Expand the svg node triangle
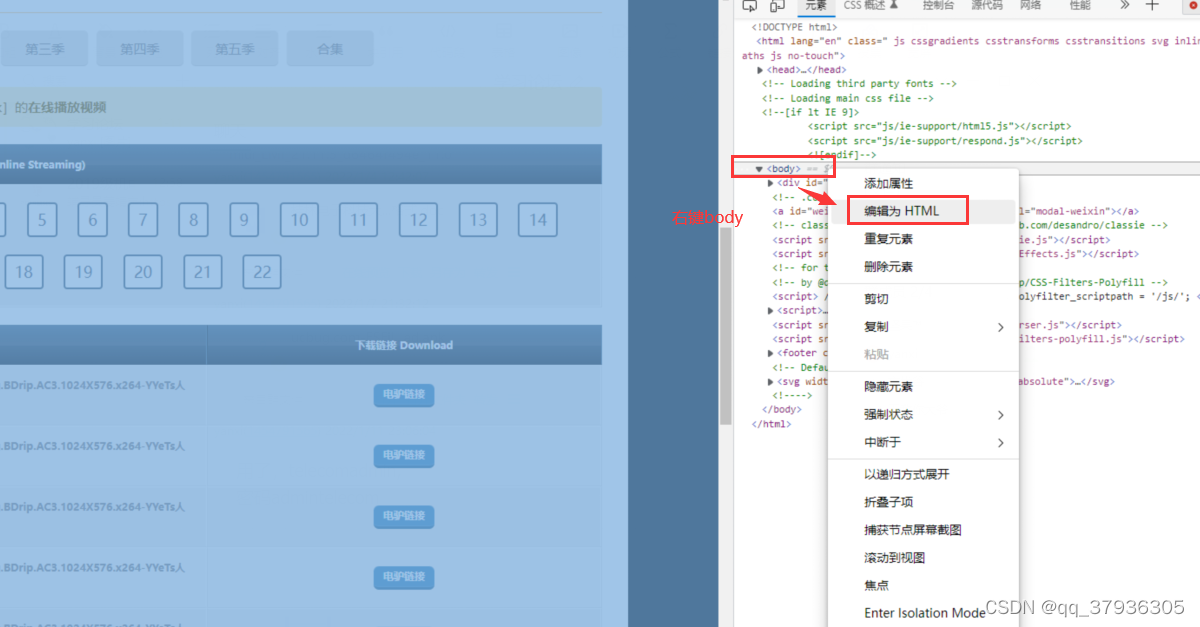1200x627 pixels. point(771,382)
